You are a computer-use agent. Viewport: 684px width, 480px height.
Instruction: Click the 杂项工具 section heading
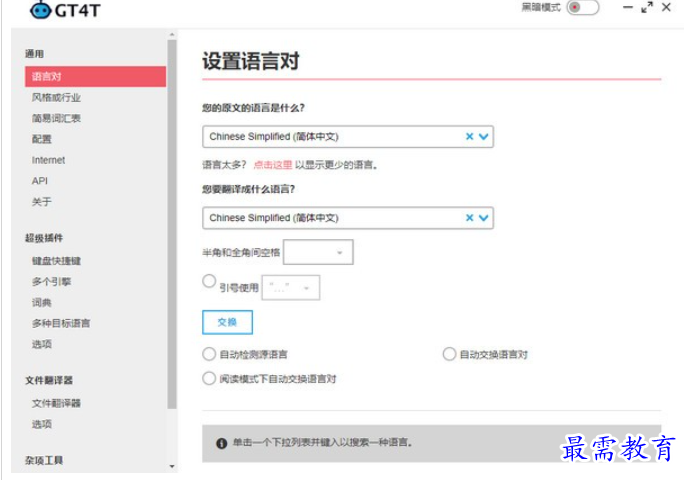[x=44, y=460]
